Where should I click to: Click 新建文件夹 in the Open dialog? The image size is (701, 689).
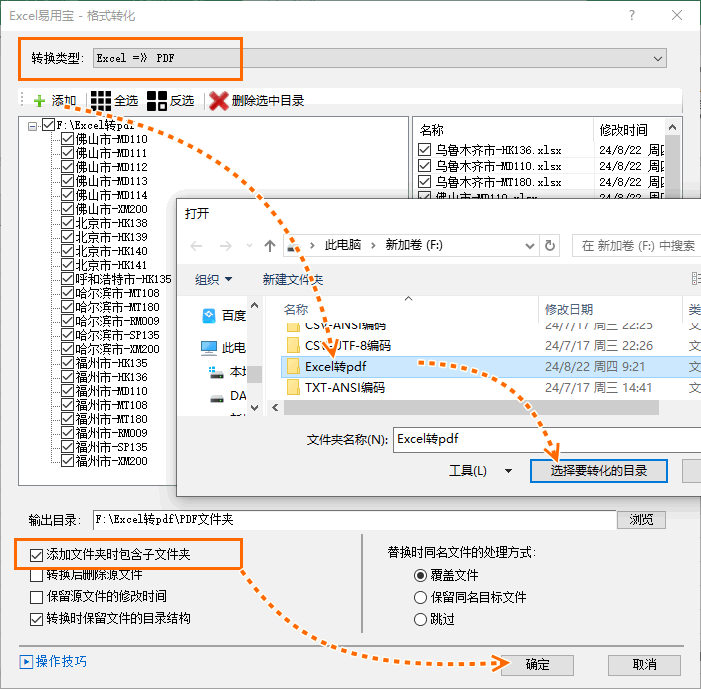coord(293,279)
